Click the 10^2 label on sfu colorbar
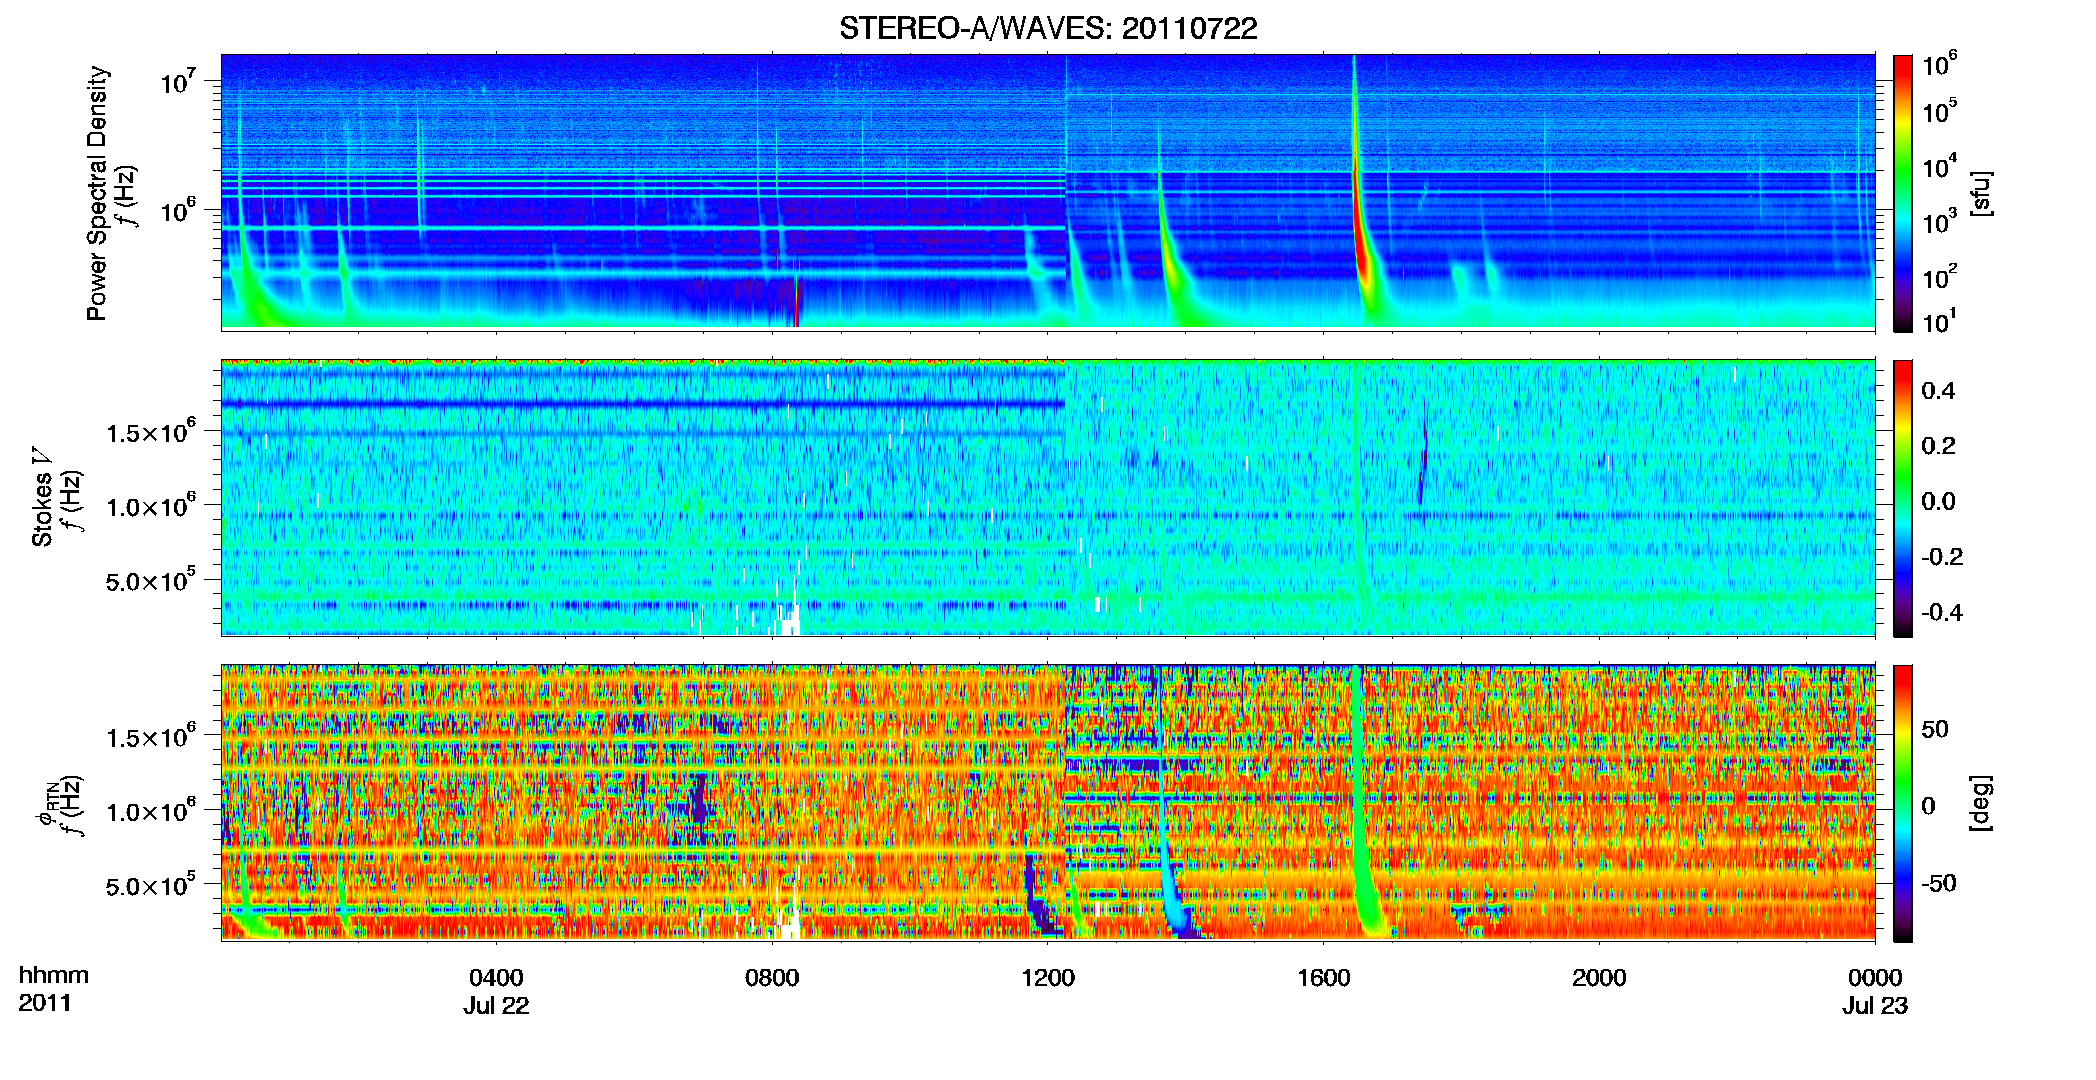This screenshot has width=2096, height=1080. coord(1939,276)
